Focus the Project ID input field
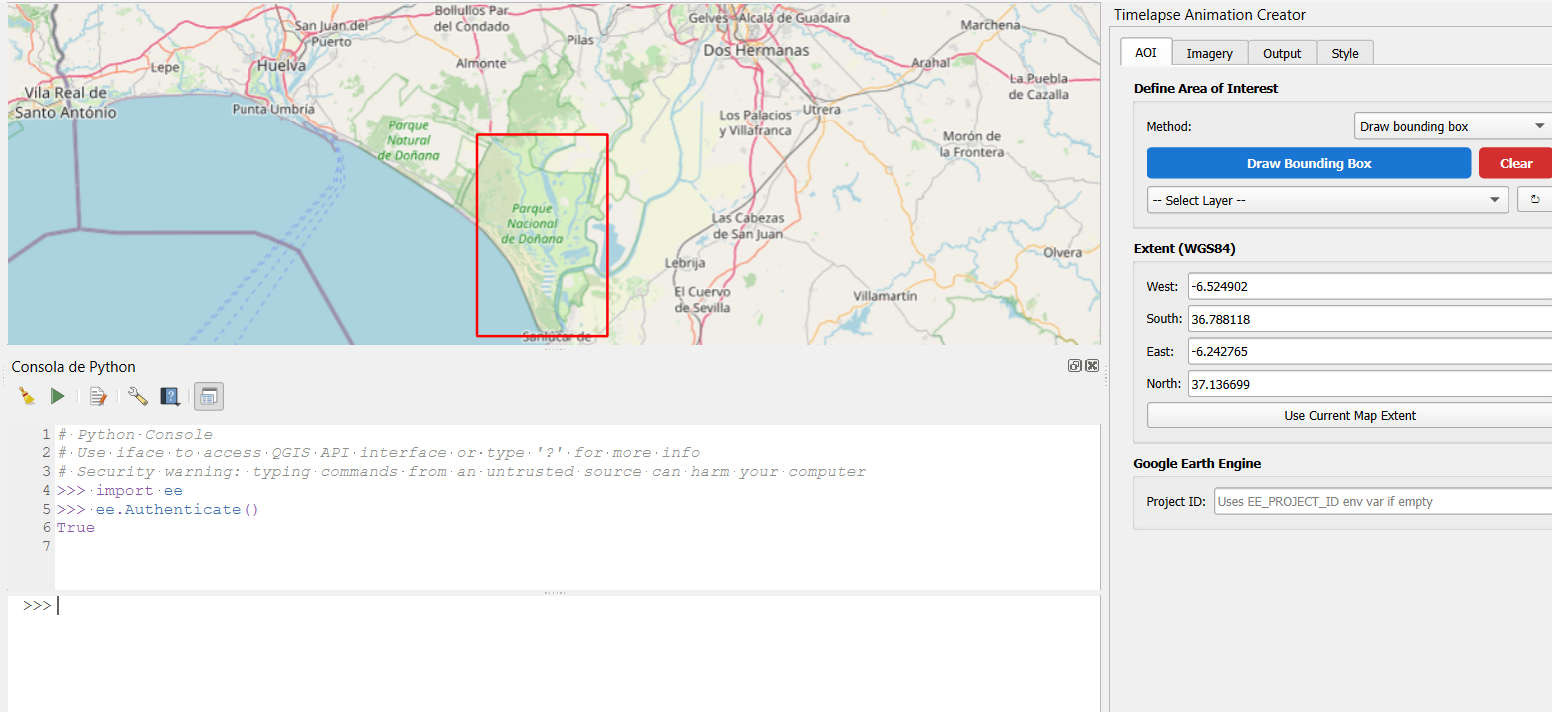This screenshot has height=712, width=1552. click(x=1381, y=502)
